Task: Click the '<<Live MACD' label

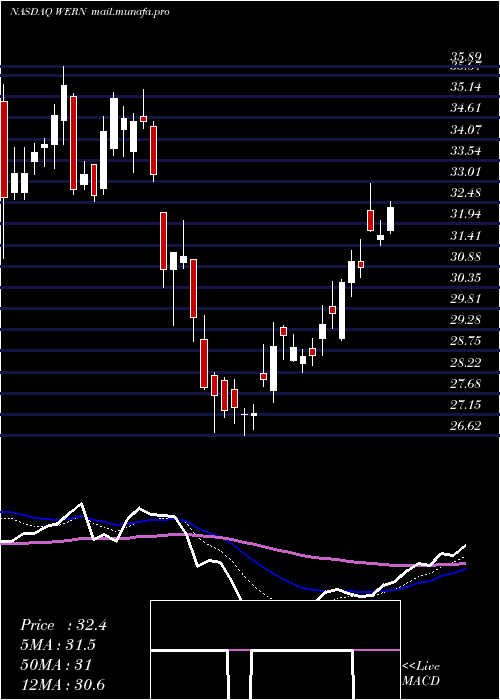Action: [x=421, y=674]
